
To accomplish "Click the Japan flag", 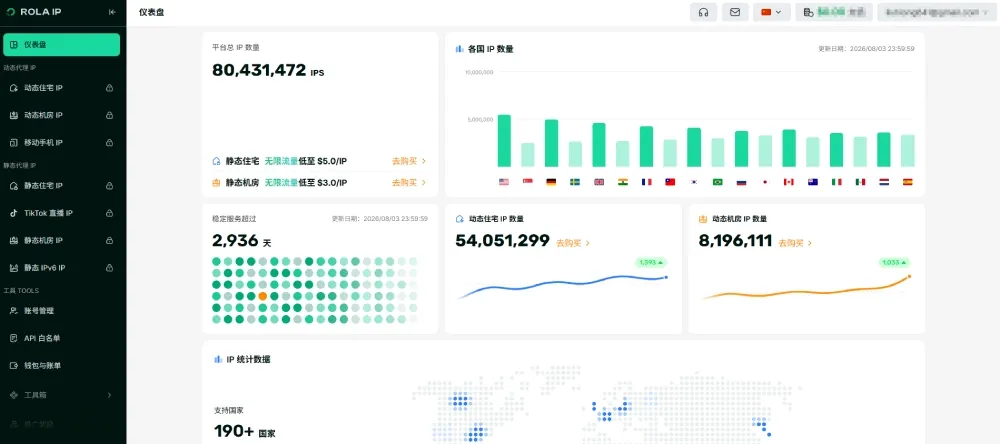I will [765, 182].
